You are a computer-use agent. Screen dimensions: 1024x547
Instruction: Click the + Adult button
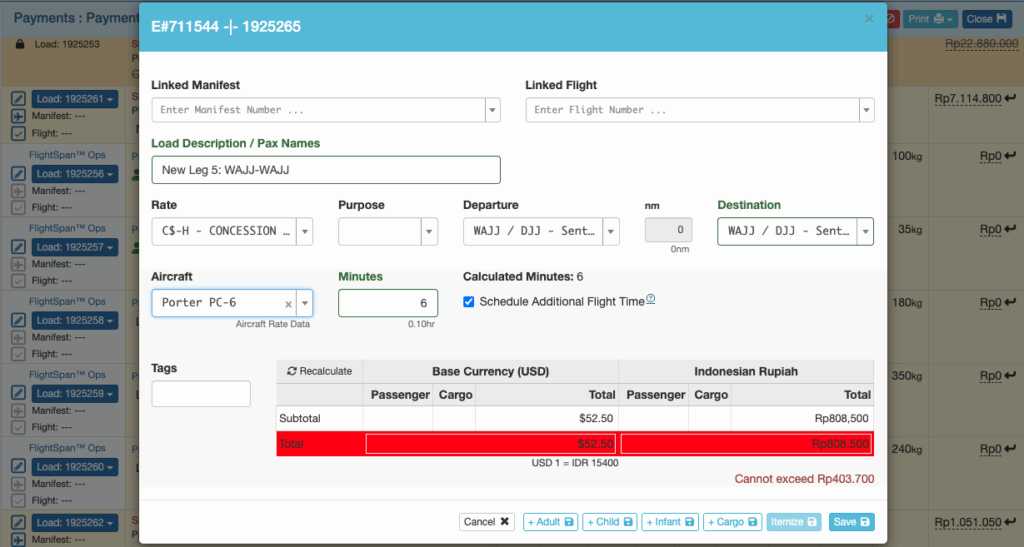(549, 522)
